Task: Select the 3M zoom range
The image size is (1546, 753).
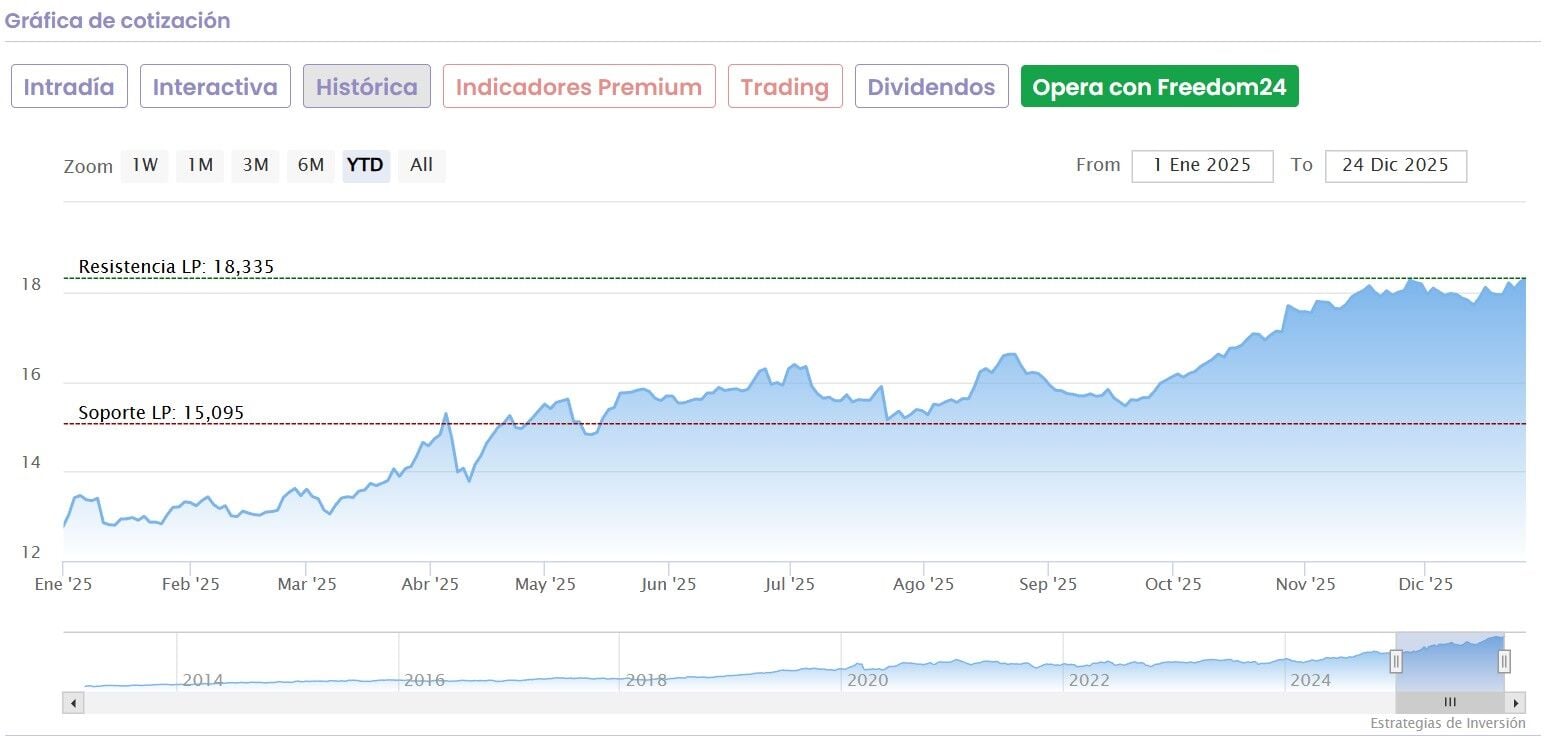Action: point(255,166)
